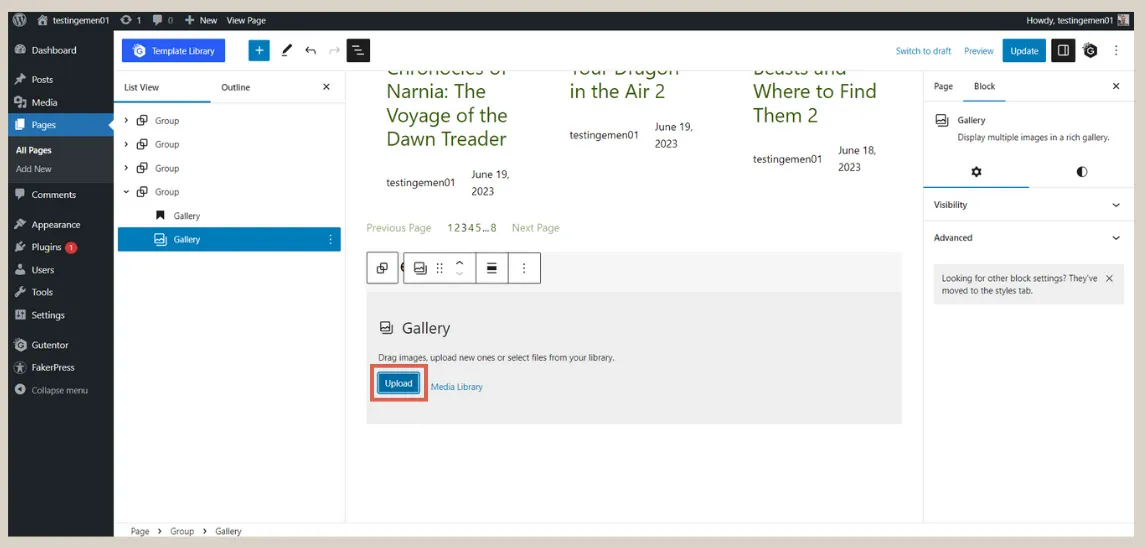Open updates counter in admin bar
The image size is (1146, 547).
pyautogui.click(x=131, y=20)
